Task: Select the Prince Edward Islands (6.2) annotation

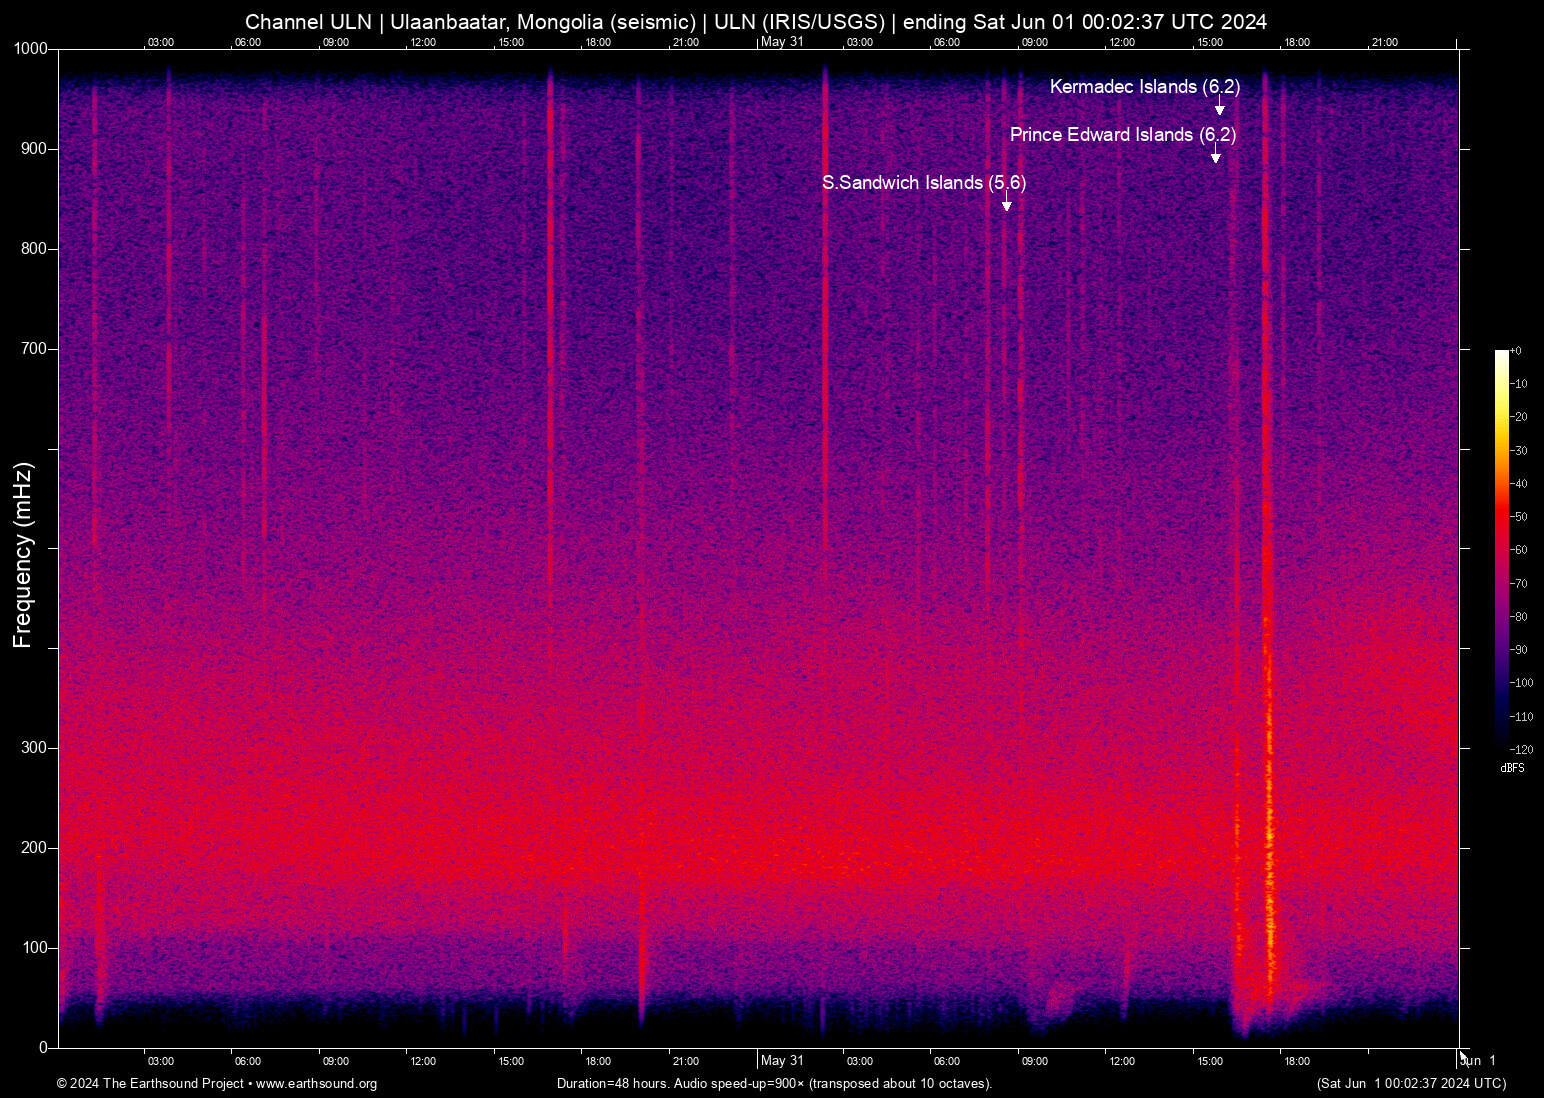Action: point(1122,135)
